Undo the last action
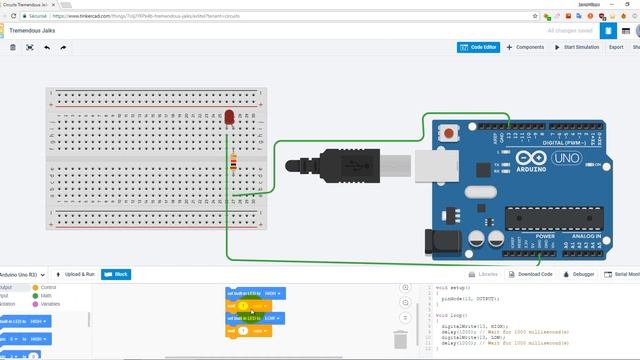The image size is (640, 360). coord(47,47)
